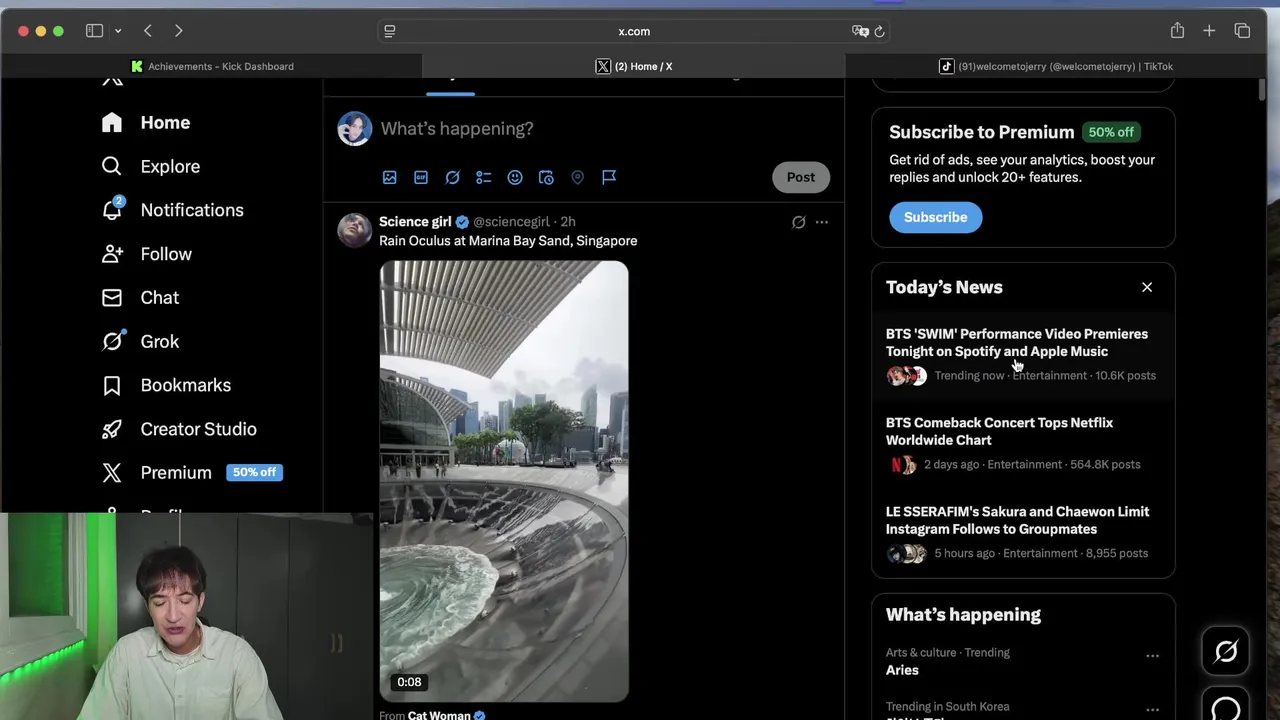The height and width of the screenshot is (720, 1280).
Task: Add a poll to the post
Action: (484, 177)
